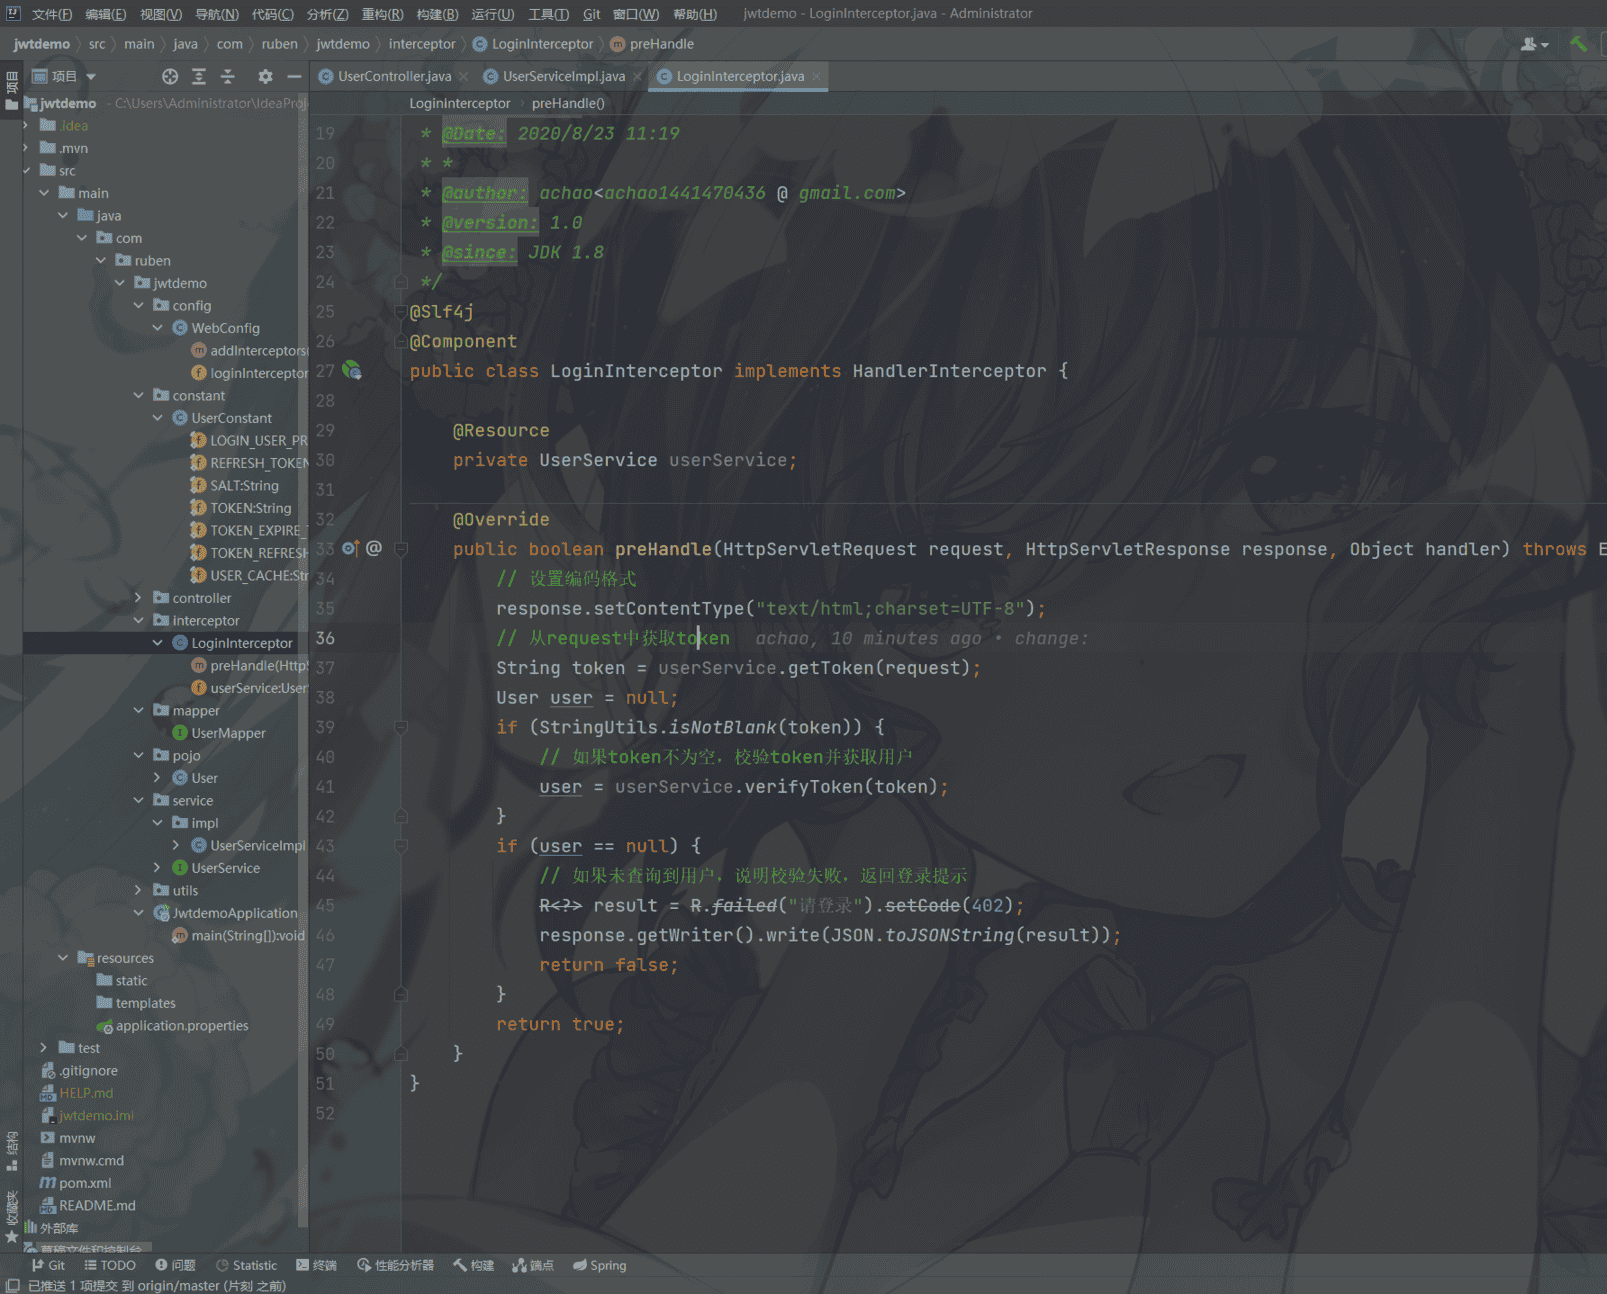Click the Spring bean gutter icon on line 27
The width and height of the screenshot is (1607, 1294).
(x=352, y=371)
